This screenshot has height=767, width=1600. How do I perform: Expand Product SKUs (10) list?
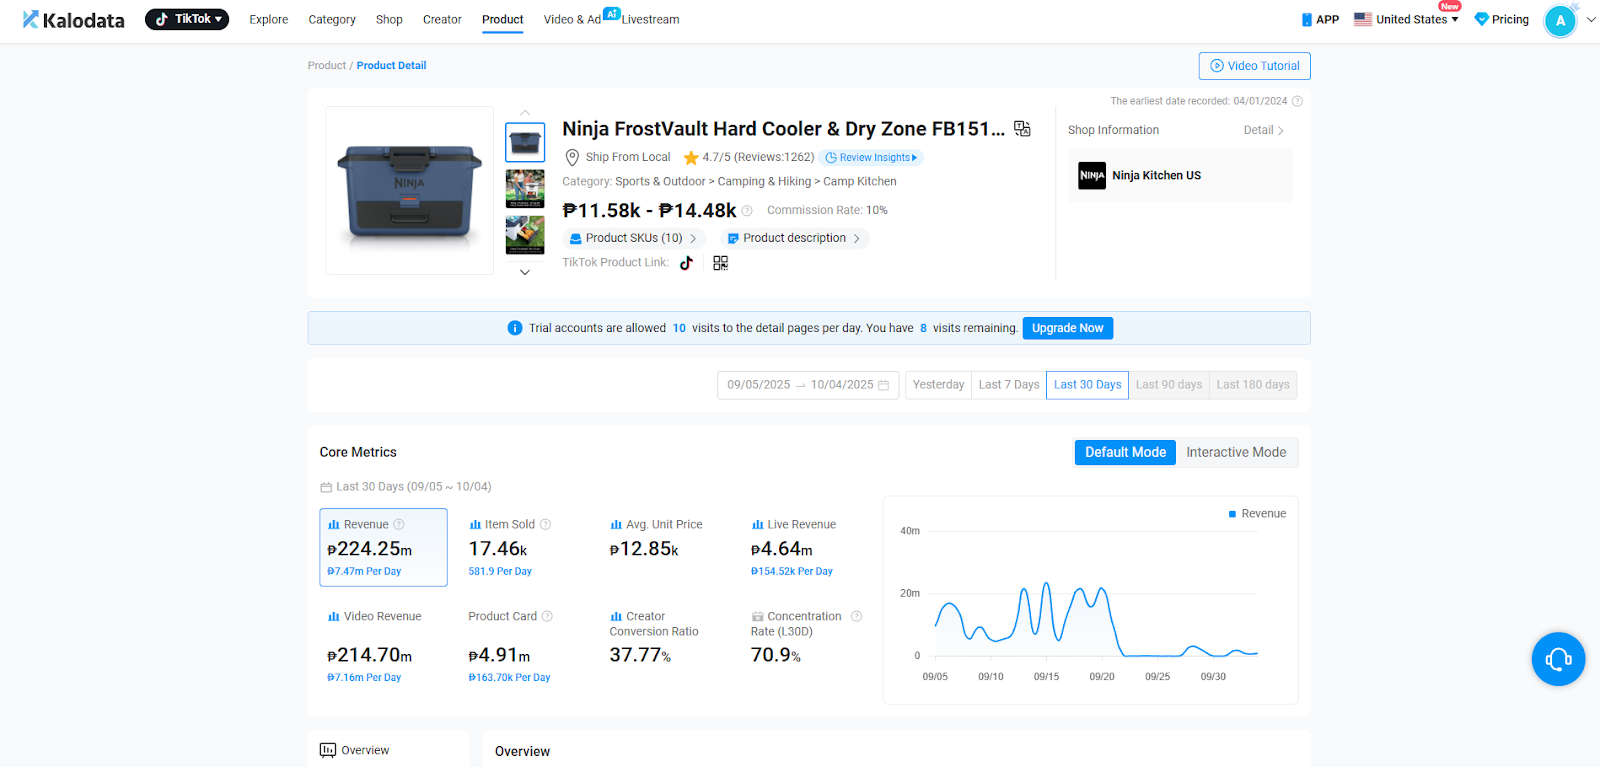(634, 239)
